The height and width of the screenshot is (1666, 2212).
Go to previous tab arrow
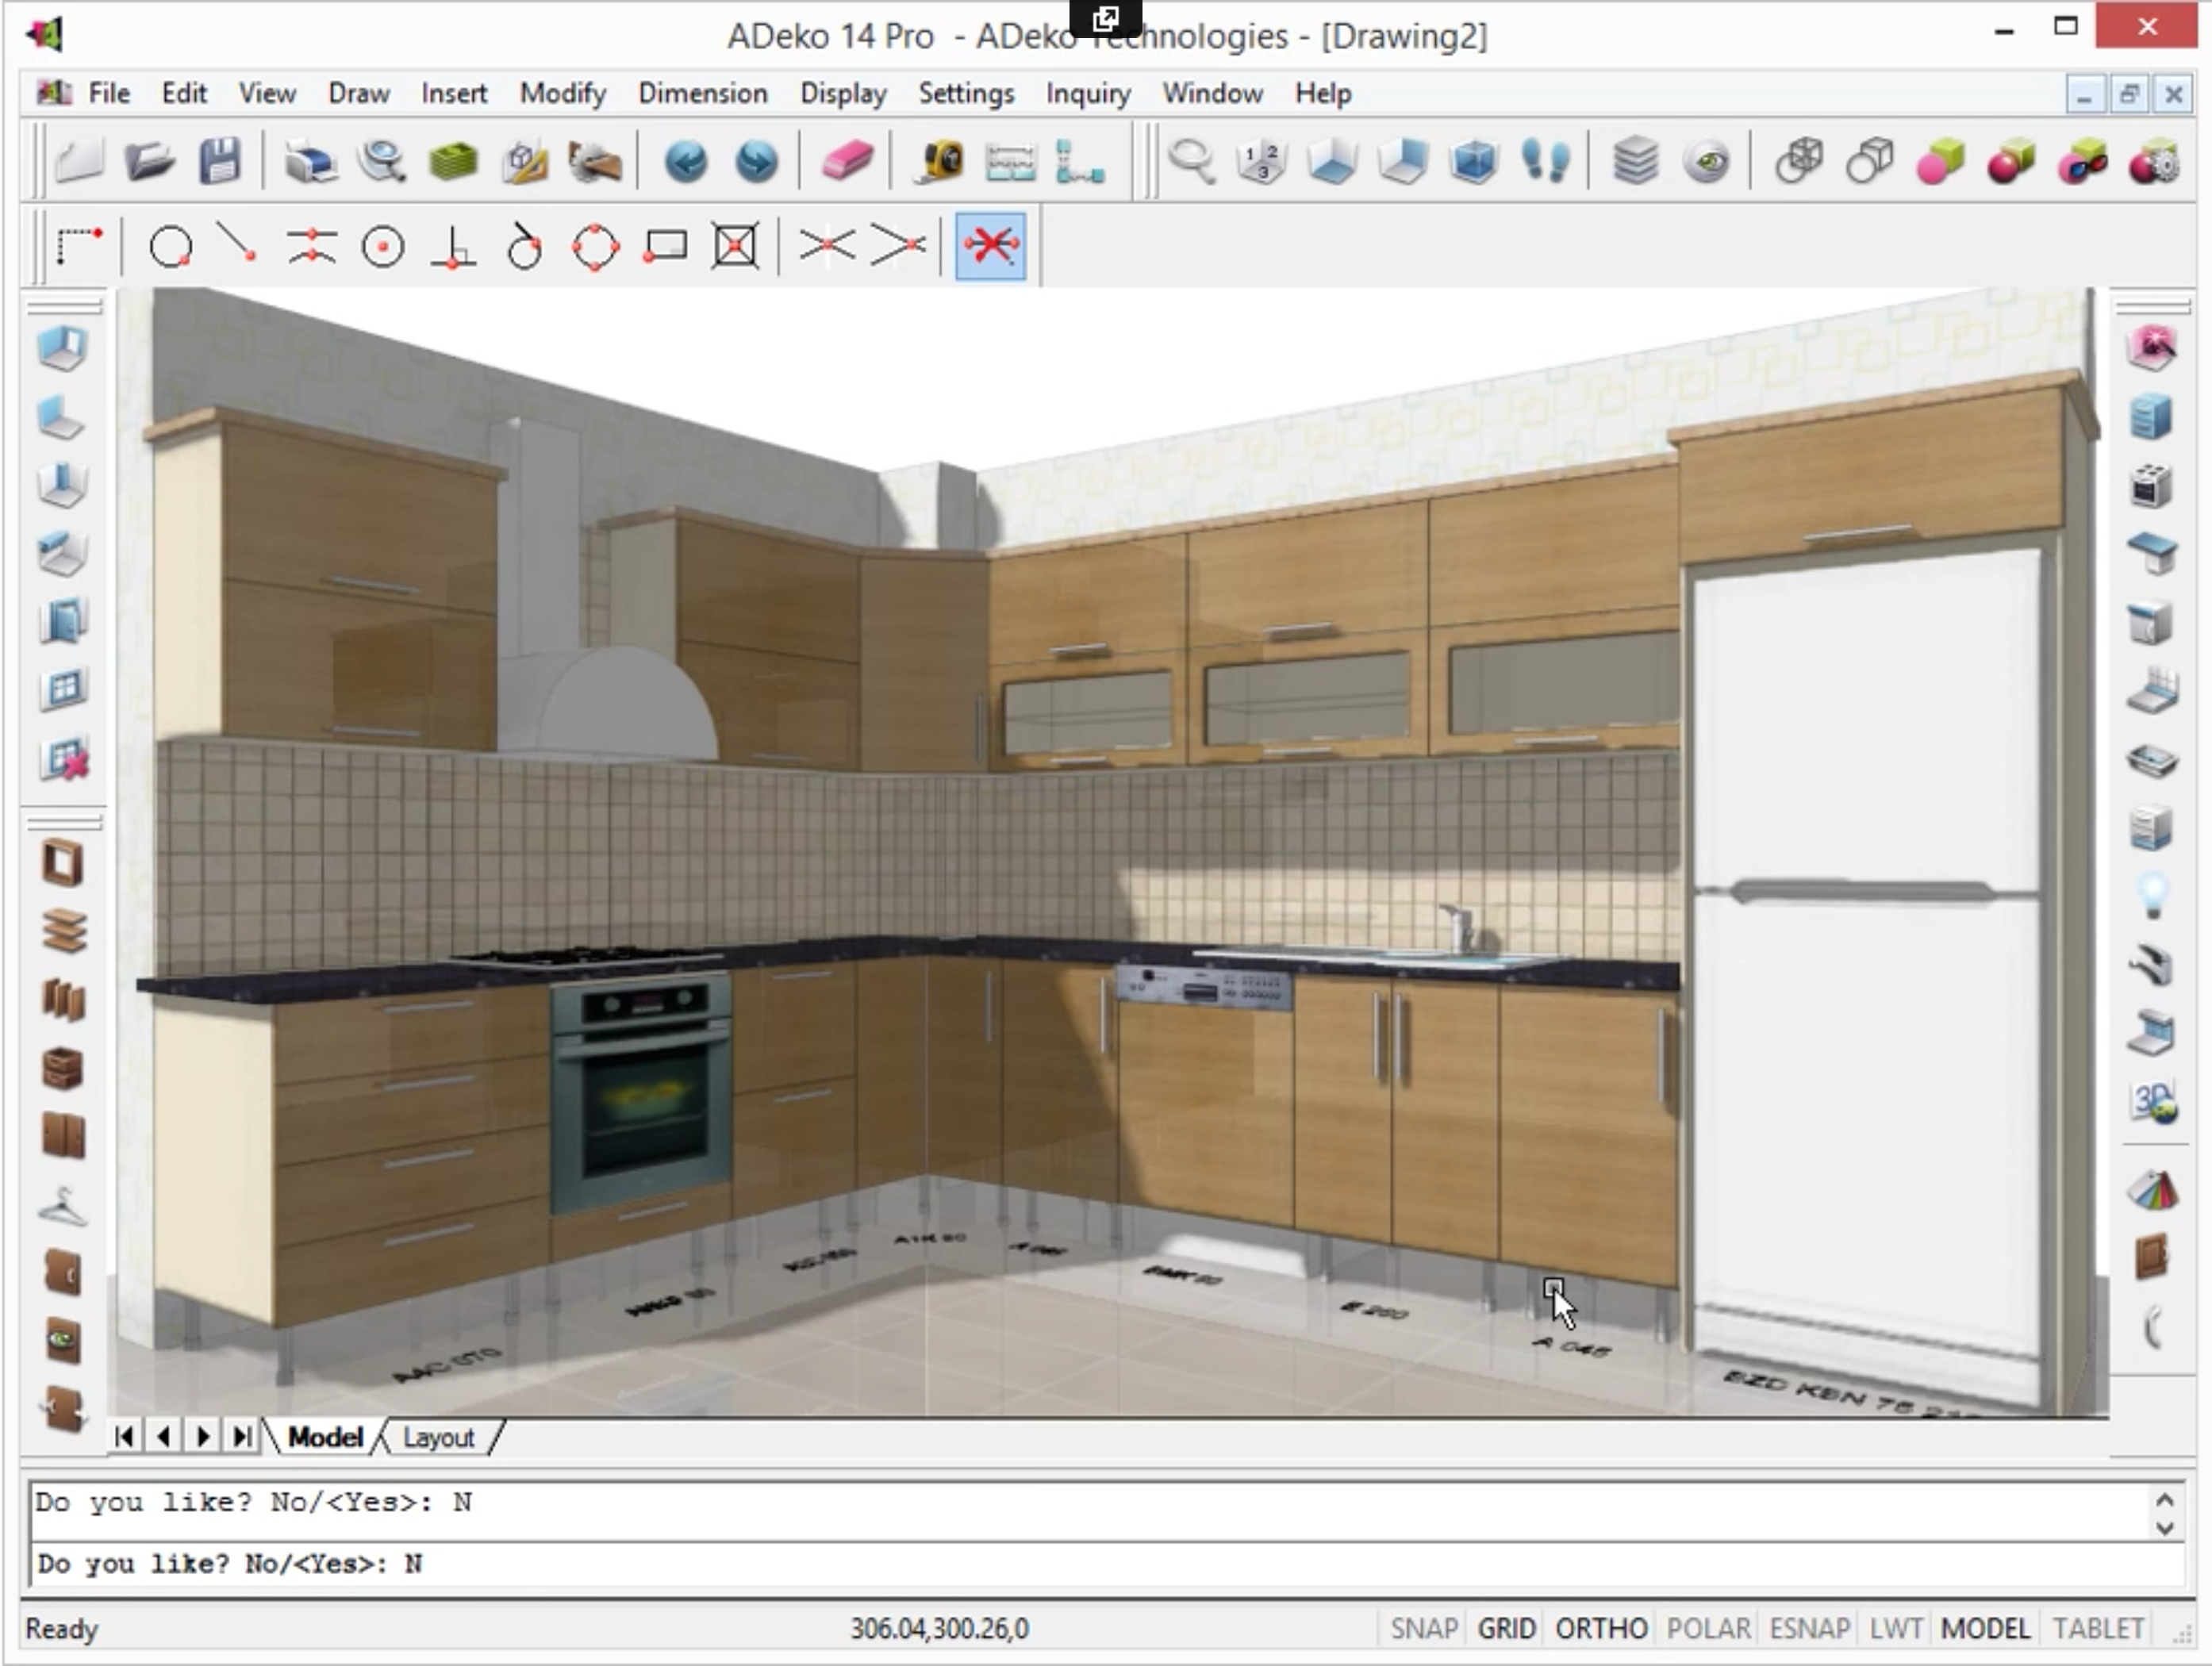[x=163, y=1437]
